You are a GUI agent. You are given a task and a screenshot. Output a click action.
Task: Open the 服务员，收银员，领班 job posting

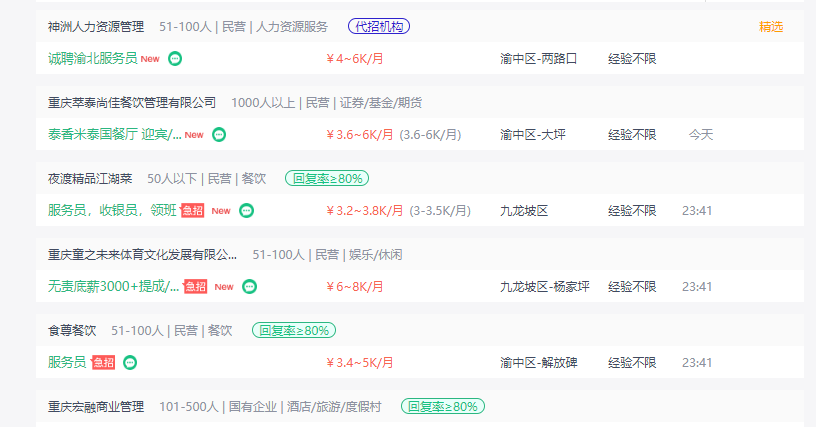pyautogui.click(x=112, y=211)
